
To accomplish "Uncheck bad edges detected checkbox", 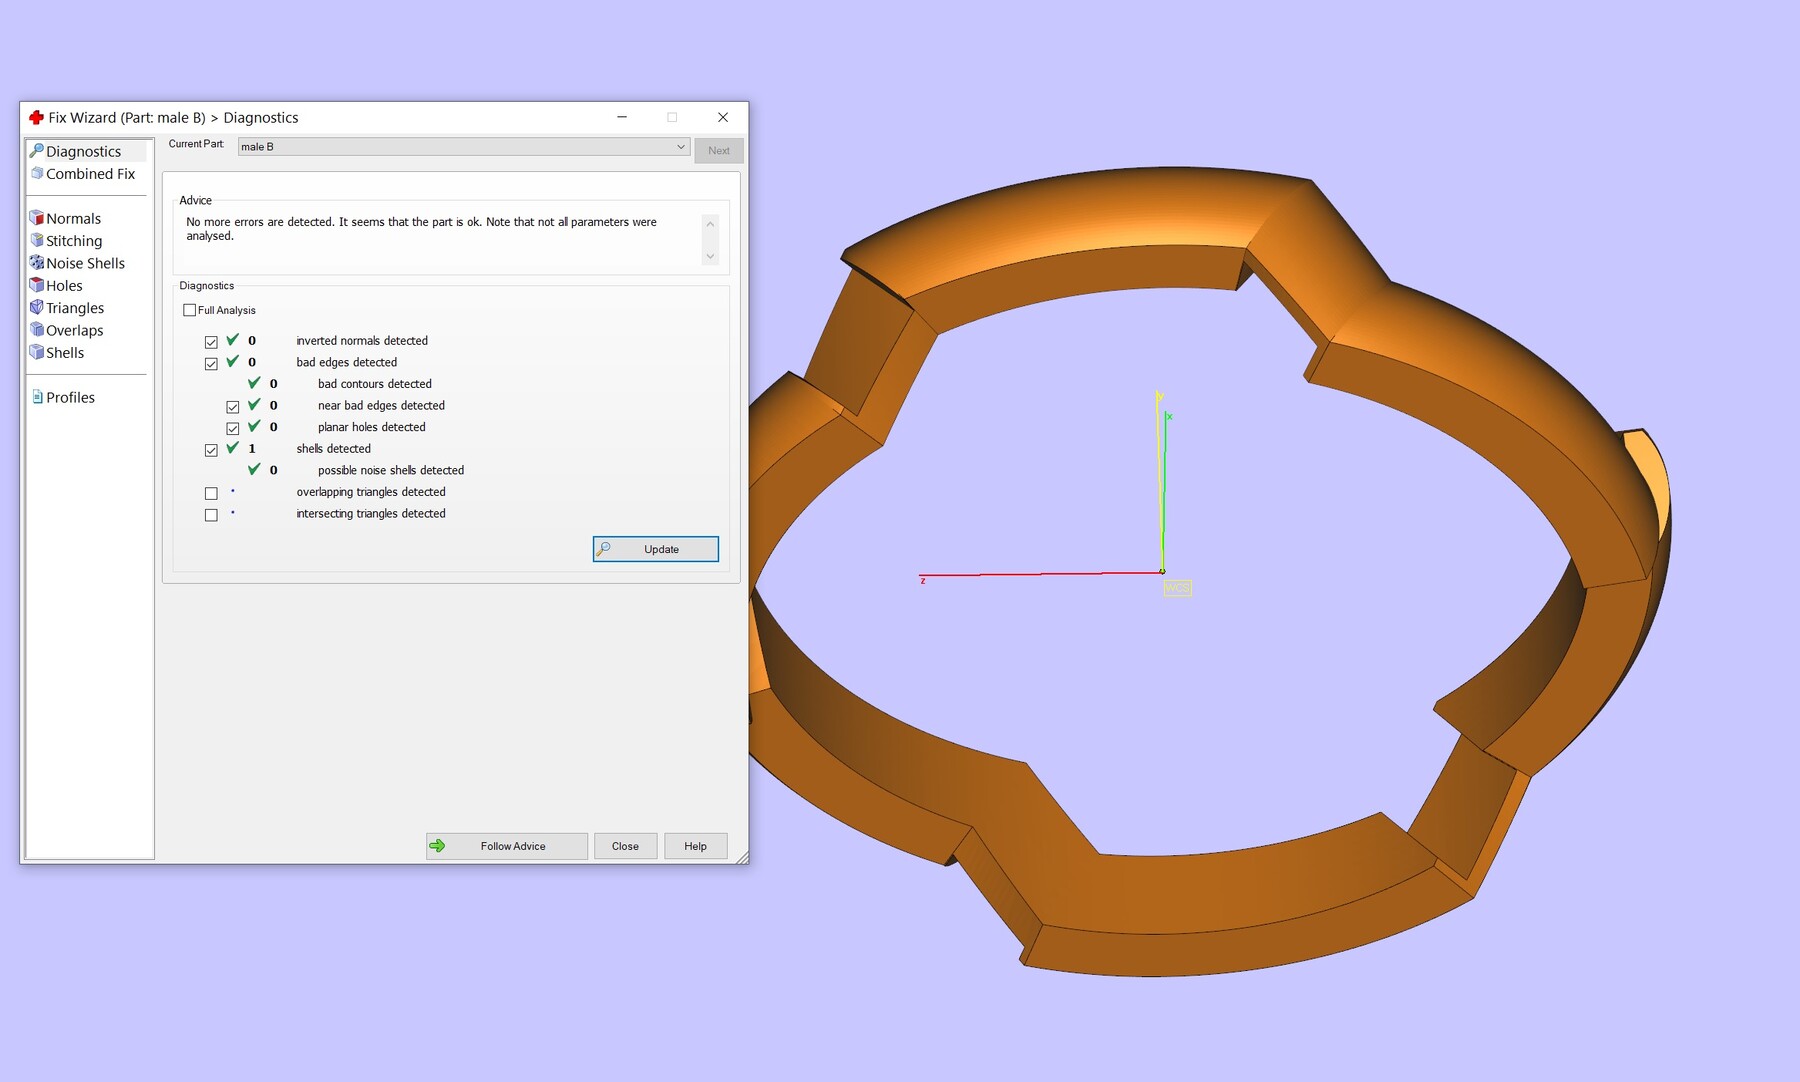I will [x=211, y=364].
